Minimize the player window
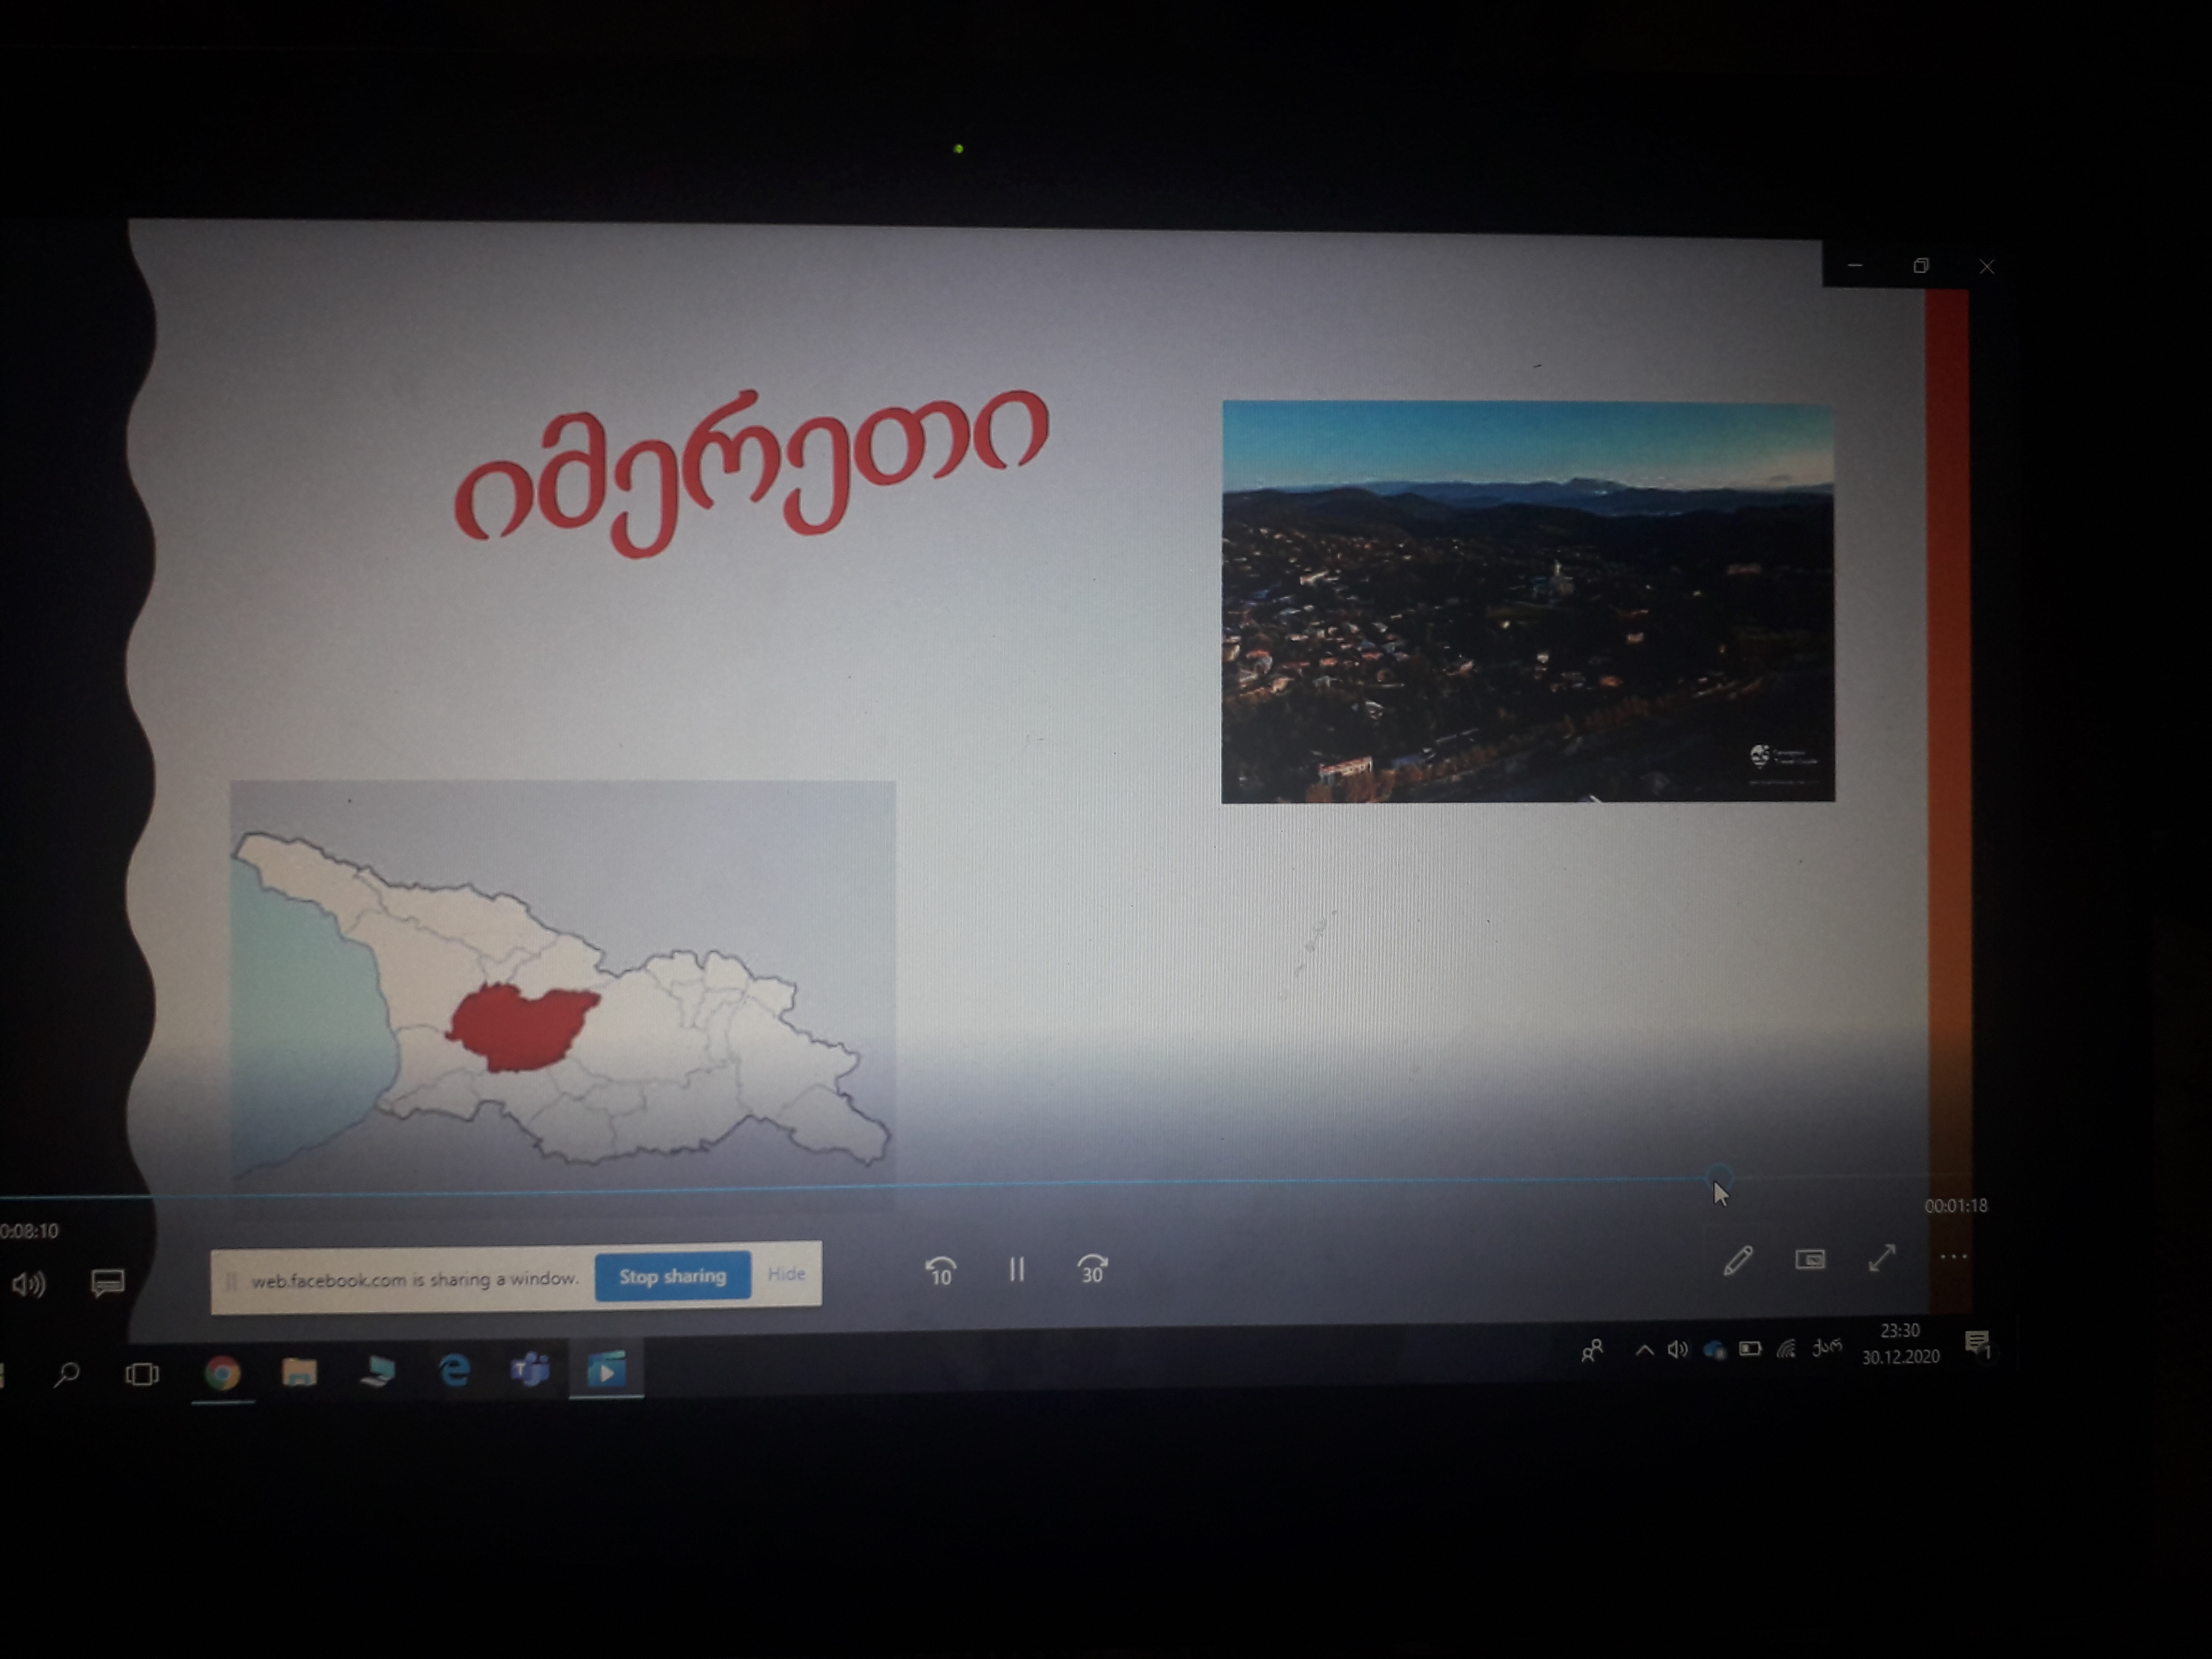 tap(1855, 265)
